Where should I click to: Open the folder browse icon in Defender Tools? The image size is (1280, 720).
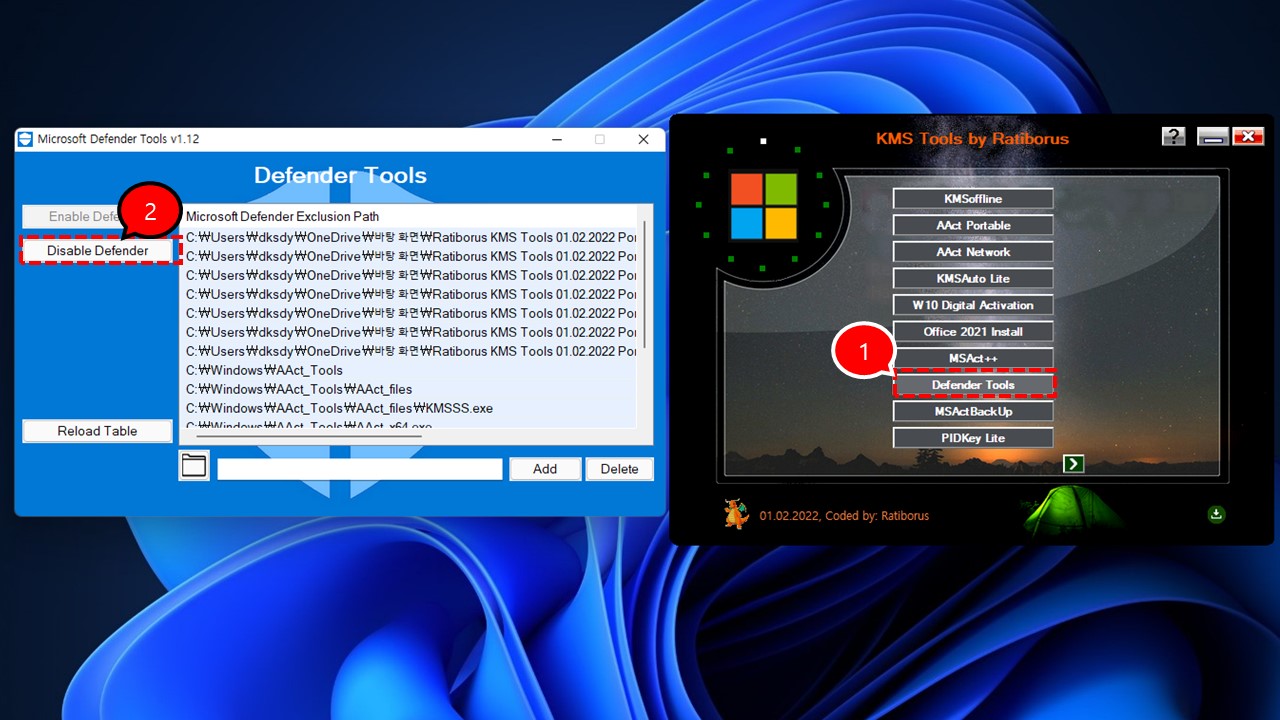pyautogui.click(x=193, y=465)
